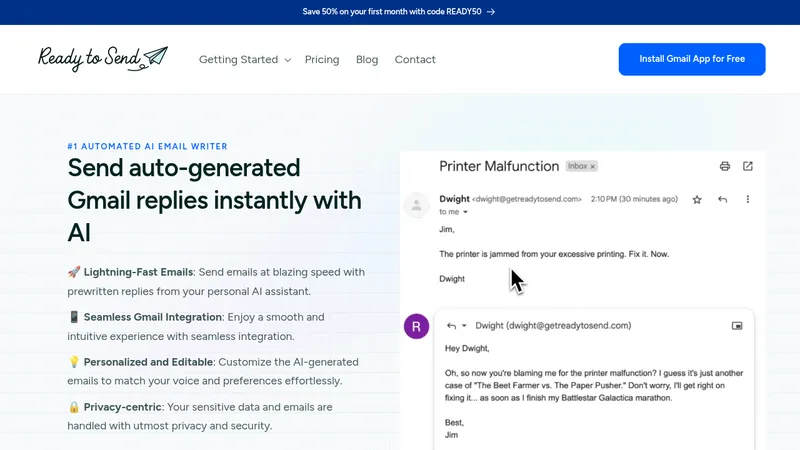The width and height of the screenshot is (800, 450).
Task: Go to the Pricing page
Action: click(x=322, y=60)
